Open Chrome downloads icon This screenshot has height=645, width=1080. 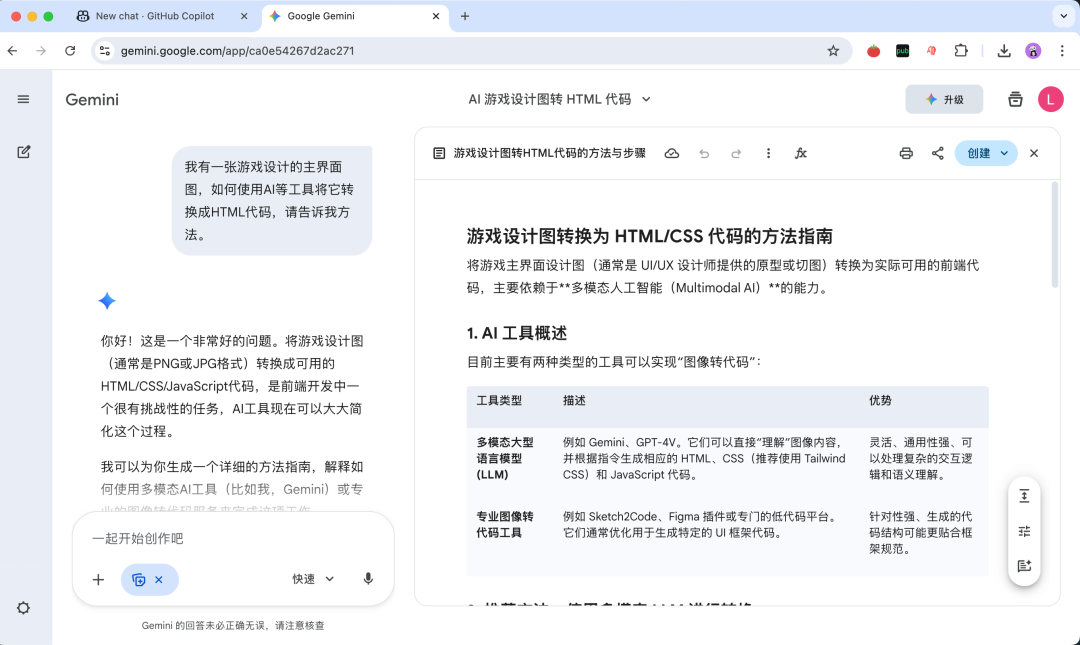pos(1004,51)
